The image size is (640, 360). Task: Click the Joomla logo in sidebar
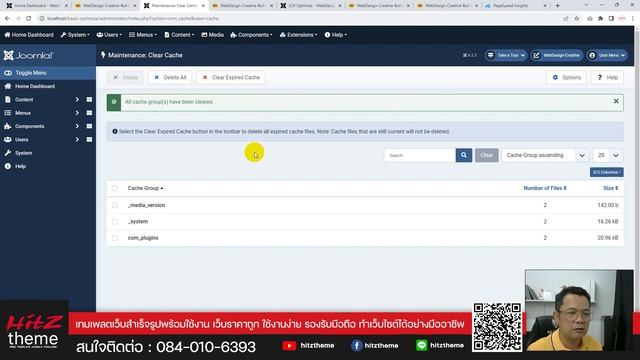29,55
